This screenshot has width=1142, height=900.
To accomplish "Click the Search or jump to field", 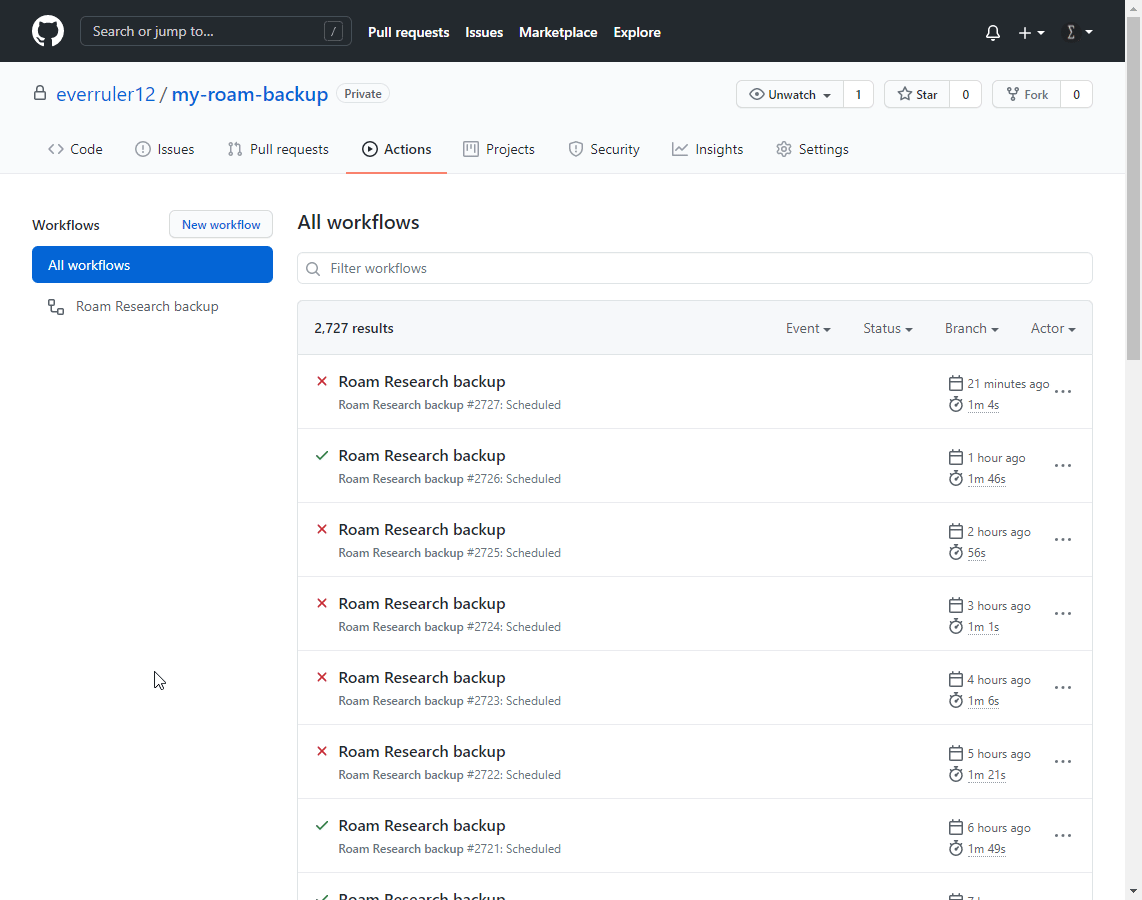I will click(x=216, y=31).
